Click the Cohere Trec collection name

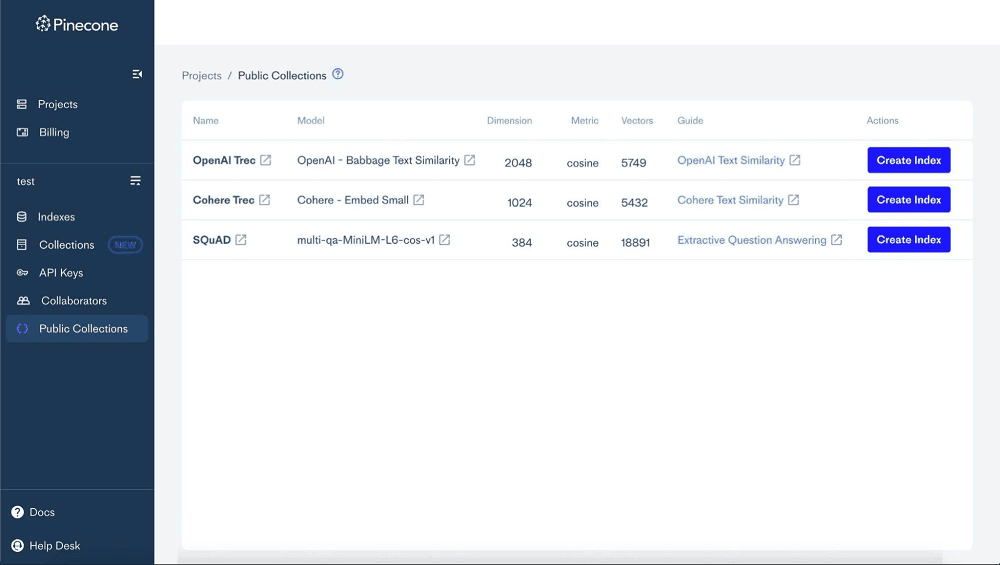tap(223, 200)
